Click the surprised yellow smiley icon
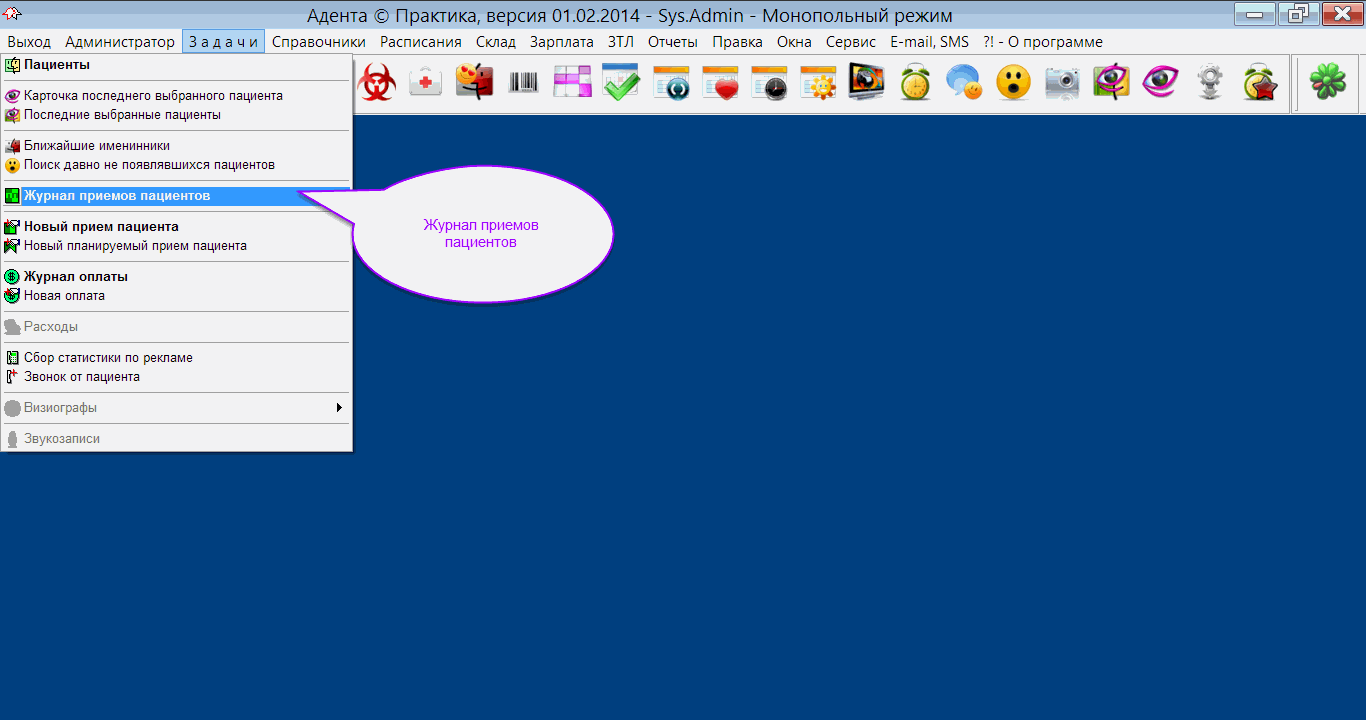1366x720 pixels. pyautogui.click(x=1013, y=83)
